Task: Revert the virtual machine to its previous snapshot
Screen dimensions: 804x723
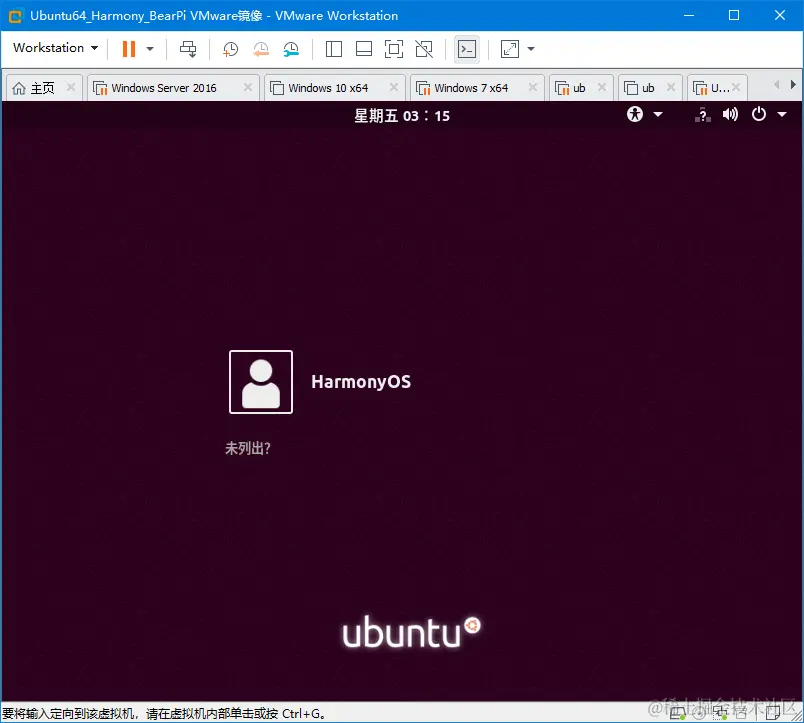Action: pos(261,49)
